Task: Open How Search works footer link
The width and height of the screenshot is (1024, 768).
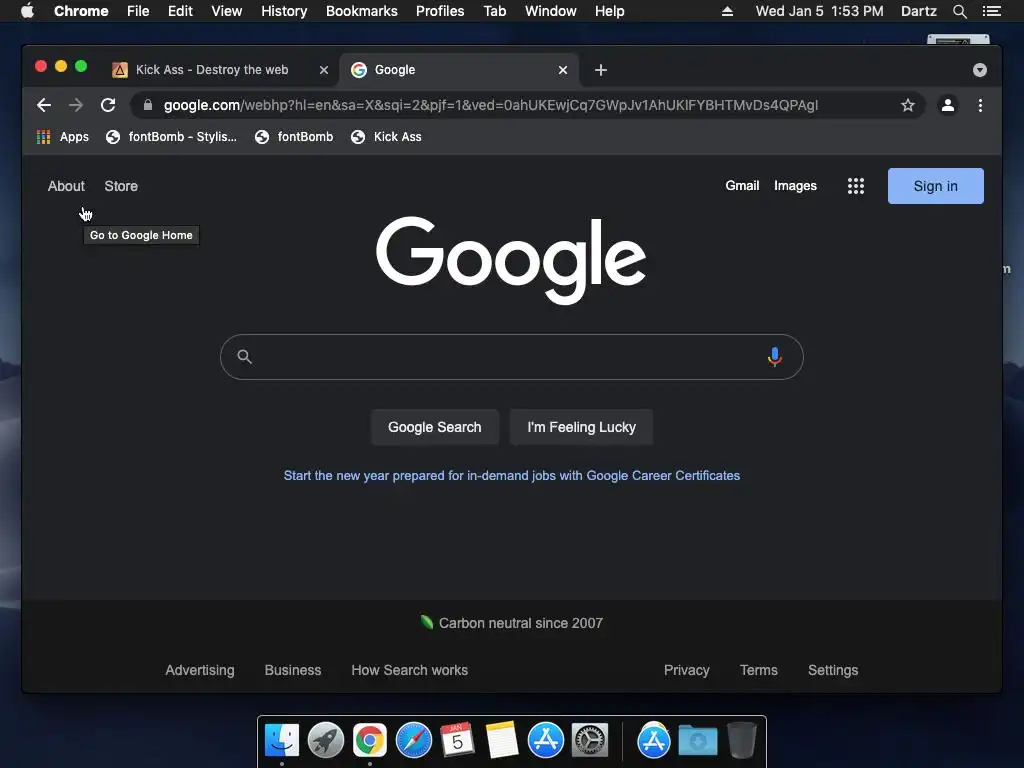Action: click(409, 671)
